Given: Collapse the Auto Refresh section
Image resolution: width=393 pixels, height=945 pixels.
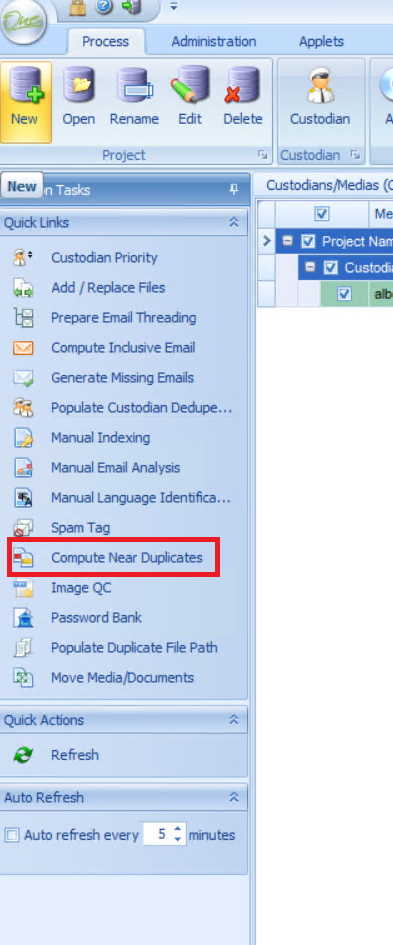Looking at the screenshot, I should (x=234, y=797).
